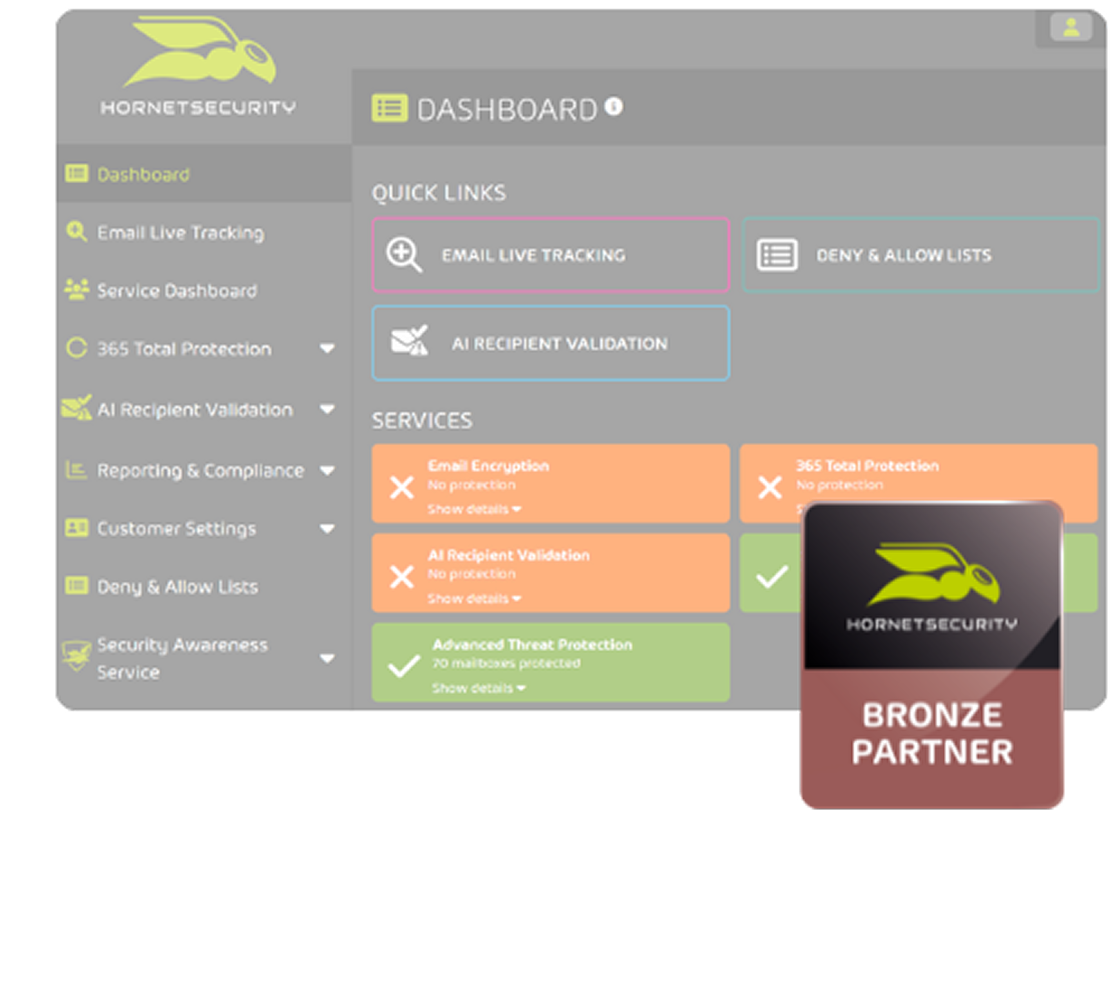Click the DASHBOARD page title

click(x=506, y=109)
